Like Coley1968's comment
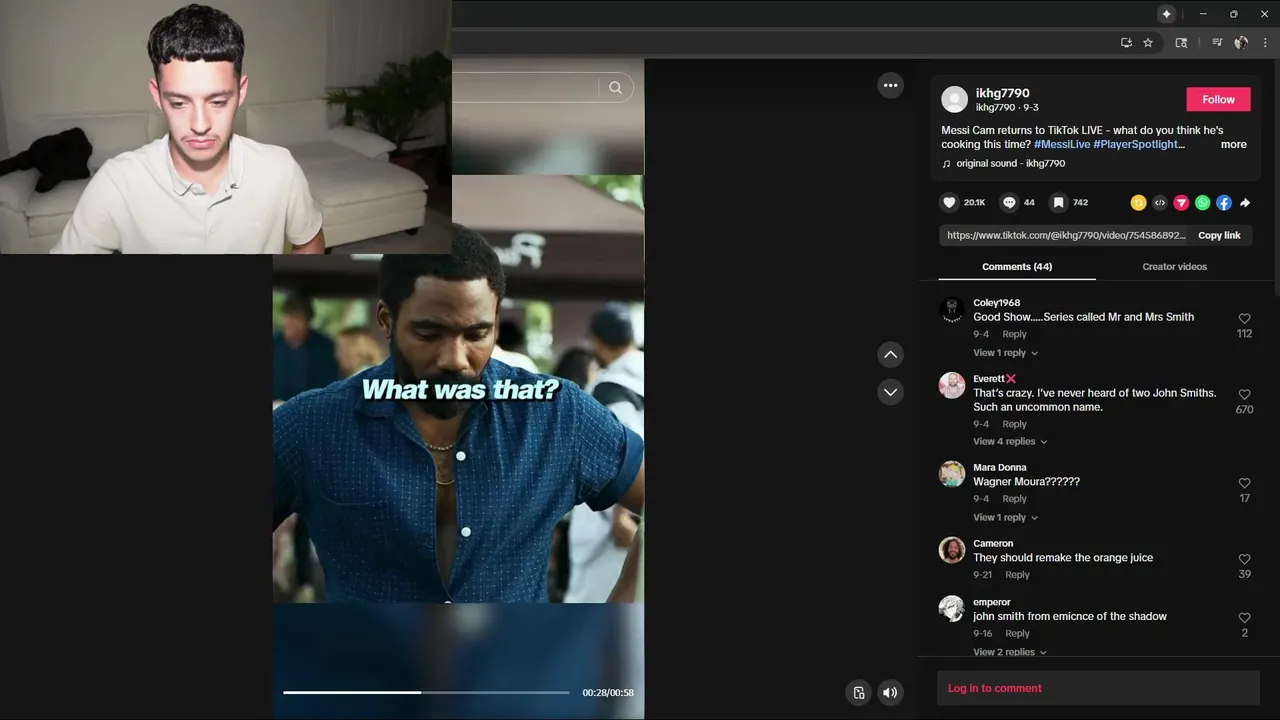Image resolution: width=1280 pixels, height=720 pixels. [1244, 319]
